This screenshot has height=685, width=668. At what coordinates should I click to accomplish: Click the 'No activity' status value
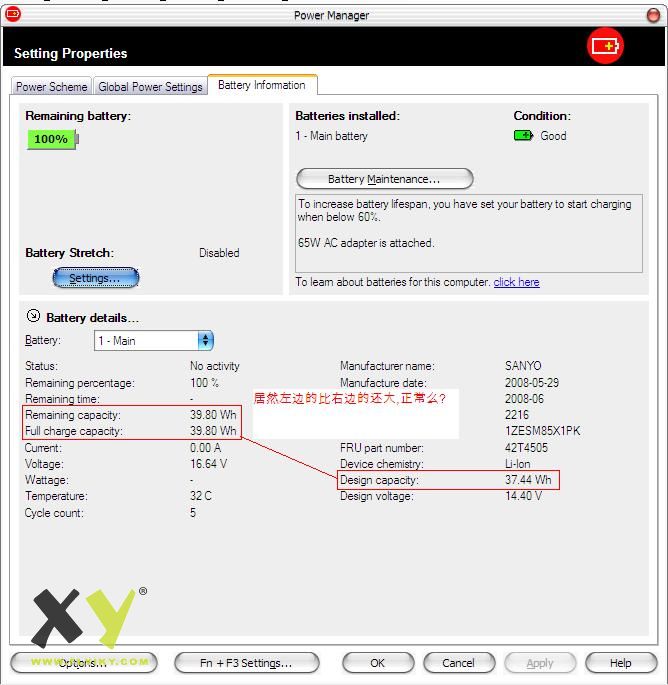(x=215, y=366)
